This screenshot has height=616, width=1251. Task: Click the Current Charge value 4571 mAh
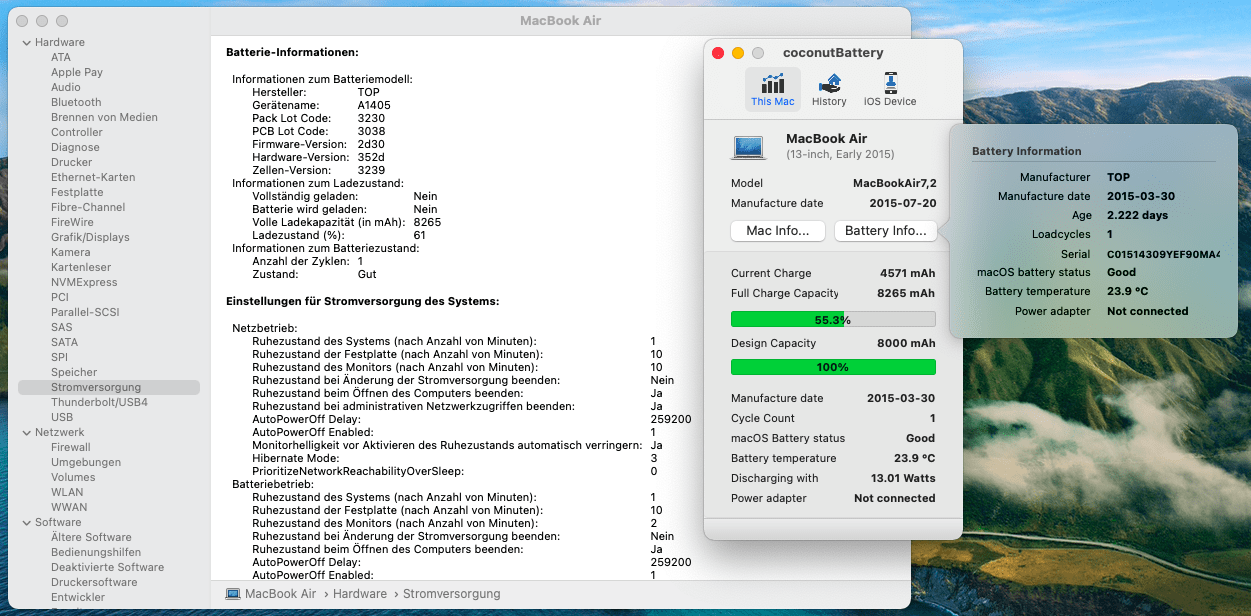[908, 273]
